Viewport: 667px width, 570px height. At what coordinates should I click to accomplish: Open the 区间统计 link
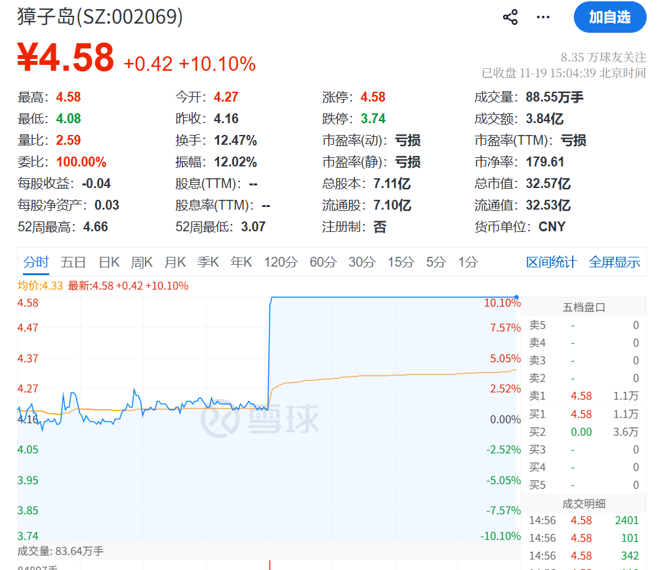coord(551,262)
